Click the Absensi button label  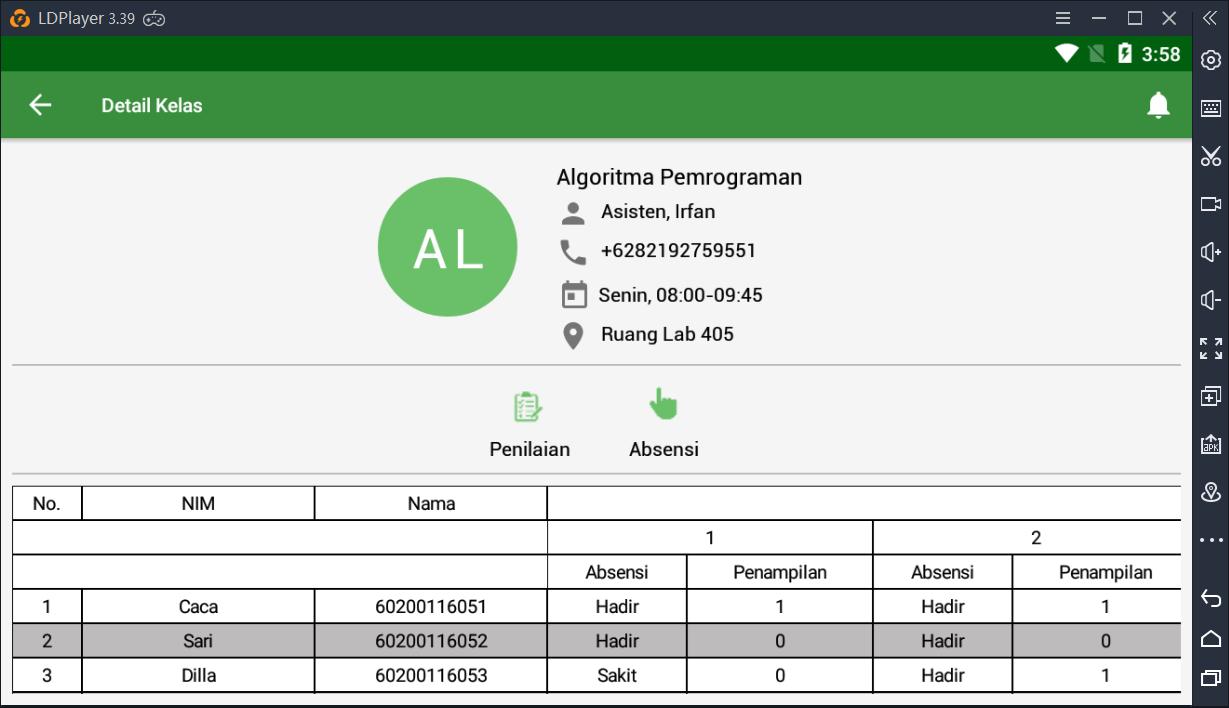click(663, 450)
